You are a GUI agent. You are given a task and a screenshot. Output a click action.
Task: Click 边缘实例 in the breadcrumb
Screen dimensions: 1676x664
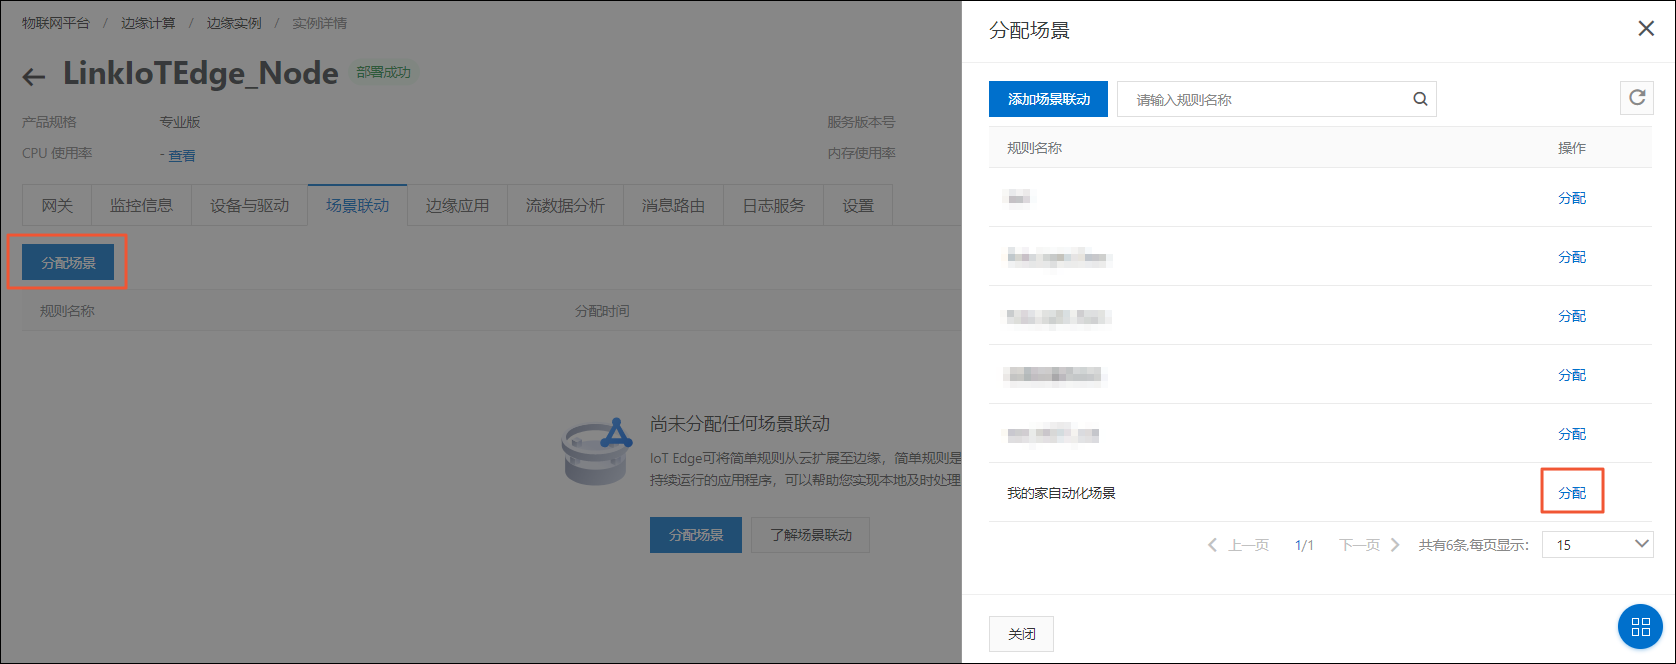[234, 23]
